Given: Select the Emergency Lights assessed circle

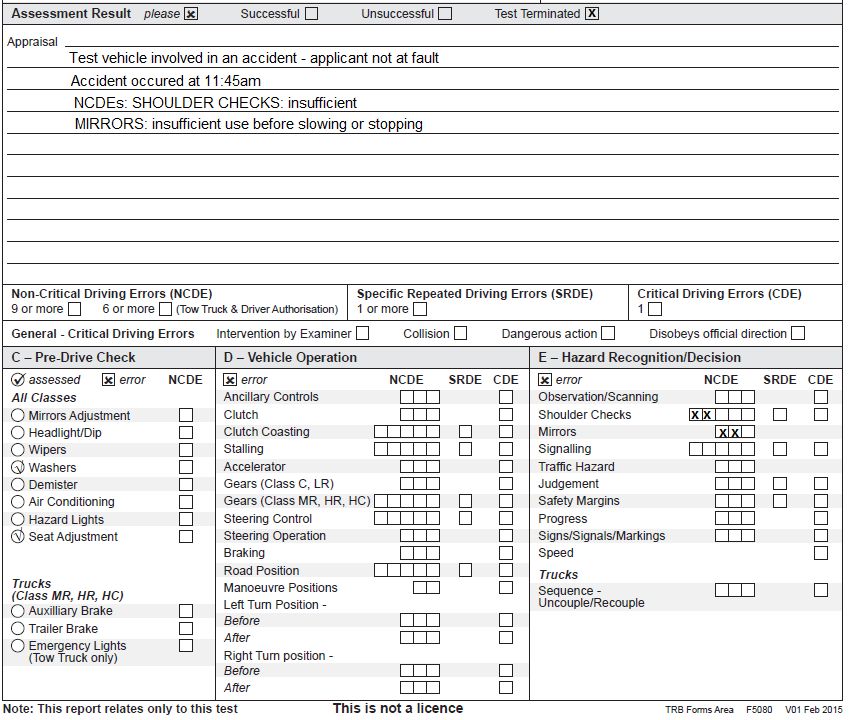Looking at the screenshot, I should pos(18,646).
